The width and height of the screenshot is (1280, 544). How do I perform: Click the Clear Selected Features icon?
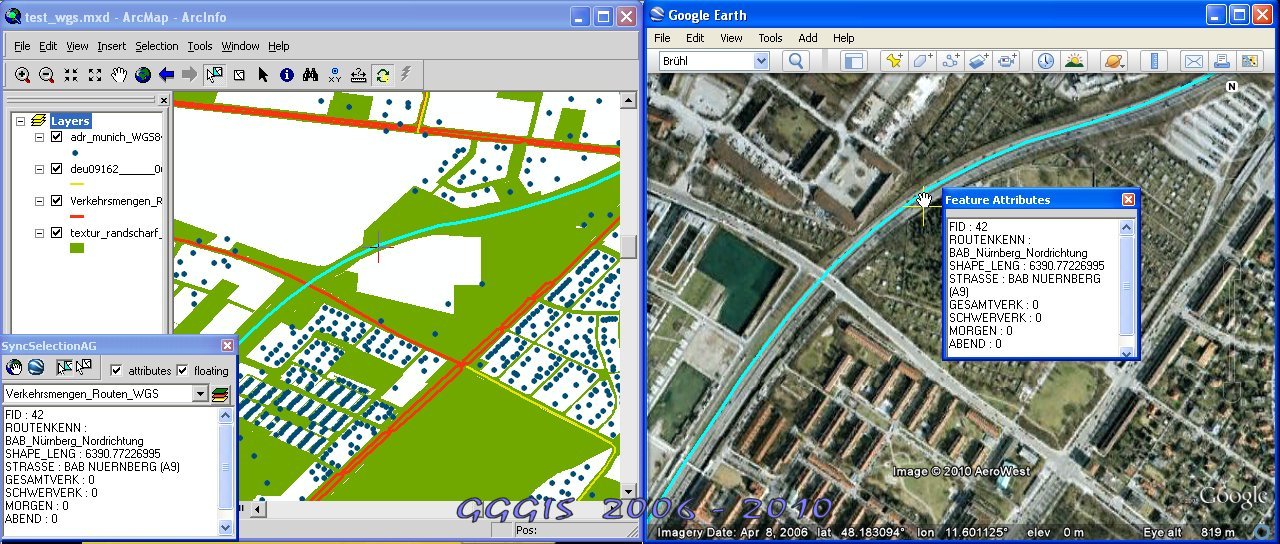(x=239, y=75)
